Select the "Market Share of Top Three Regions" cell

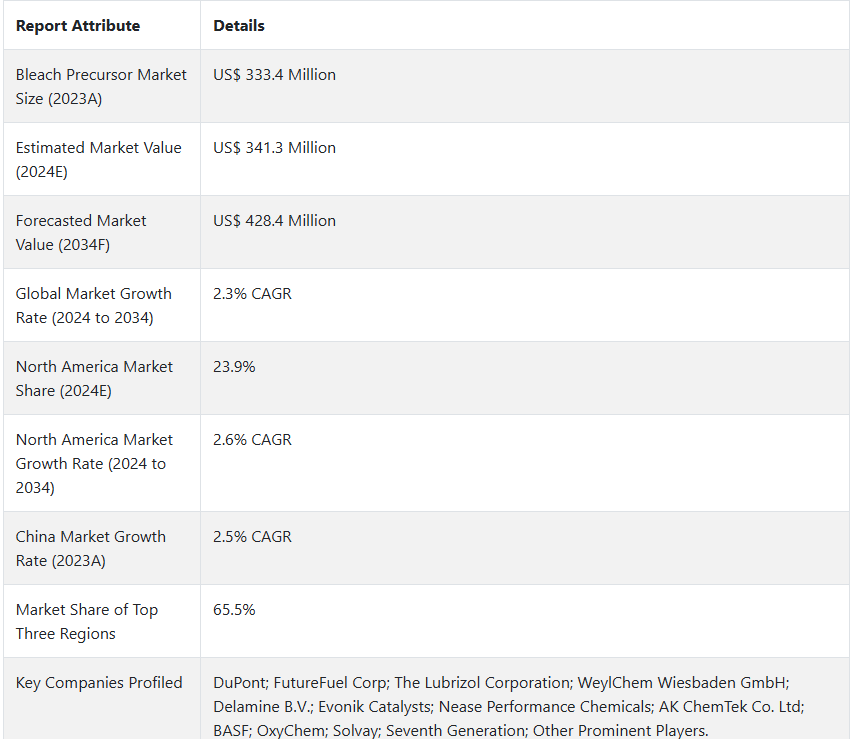[x=86, y=622]
